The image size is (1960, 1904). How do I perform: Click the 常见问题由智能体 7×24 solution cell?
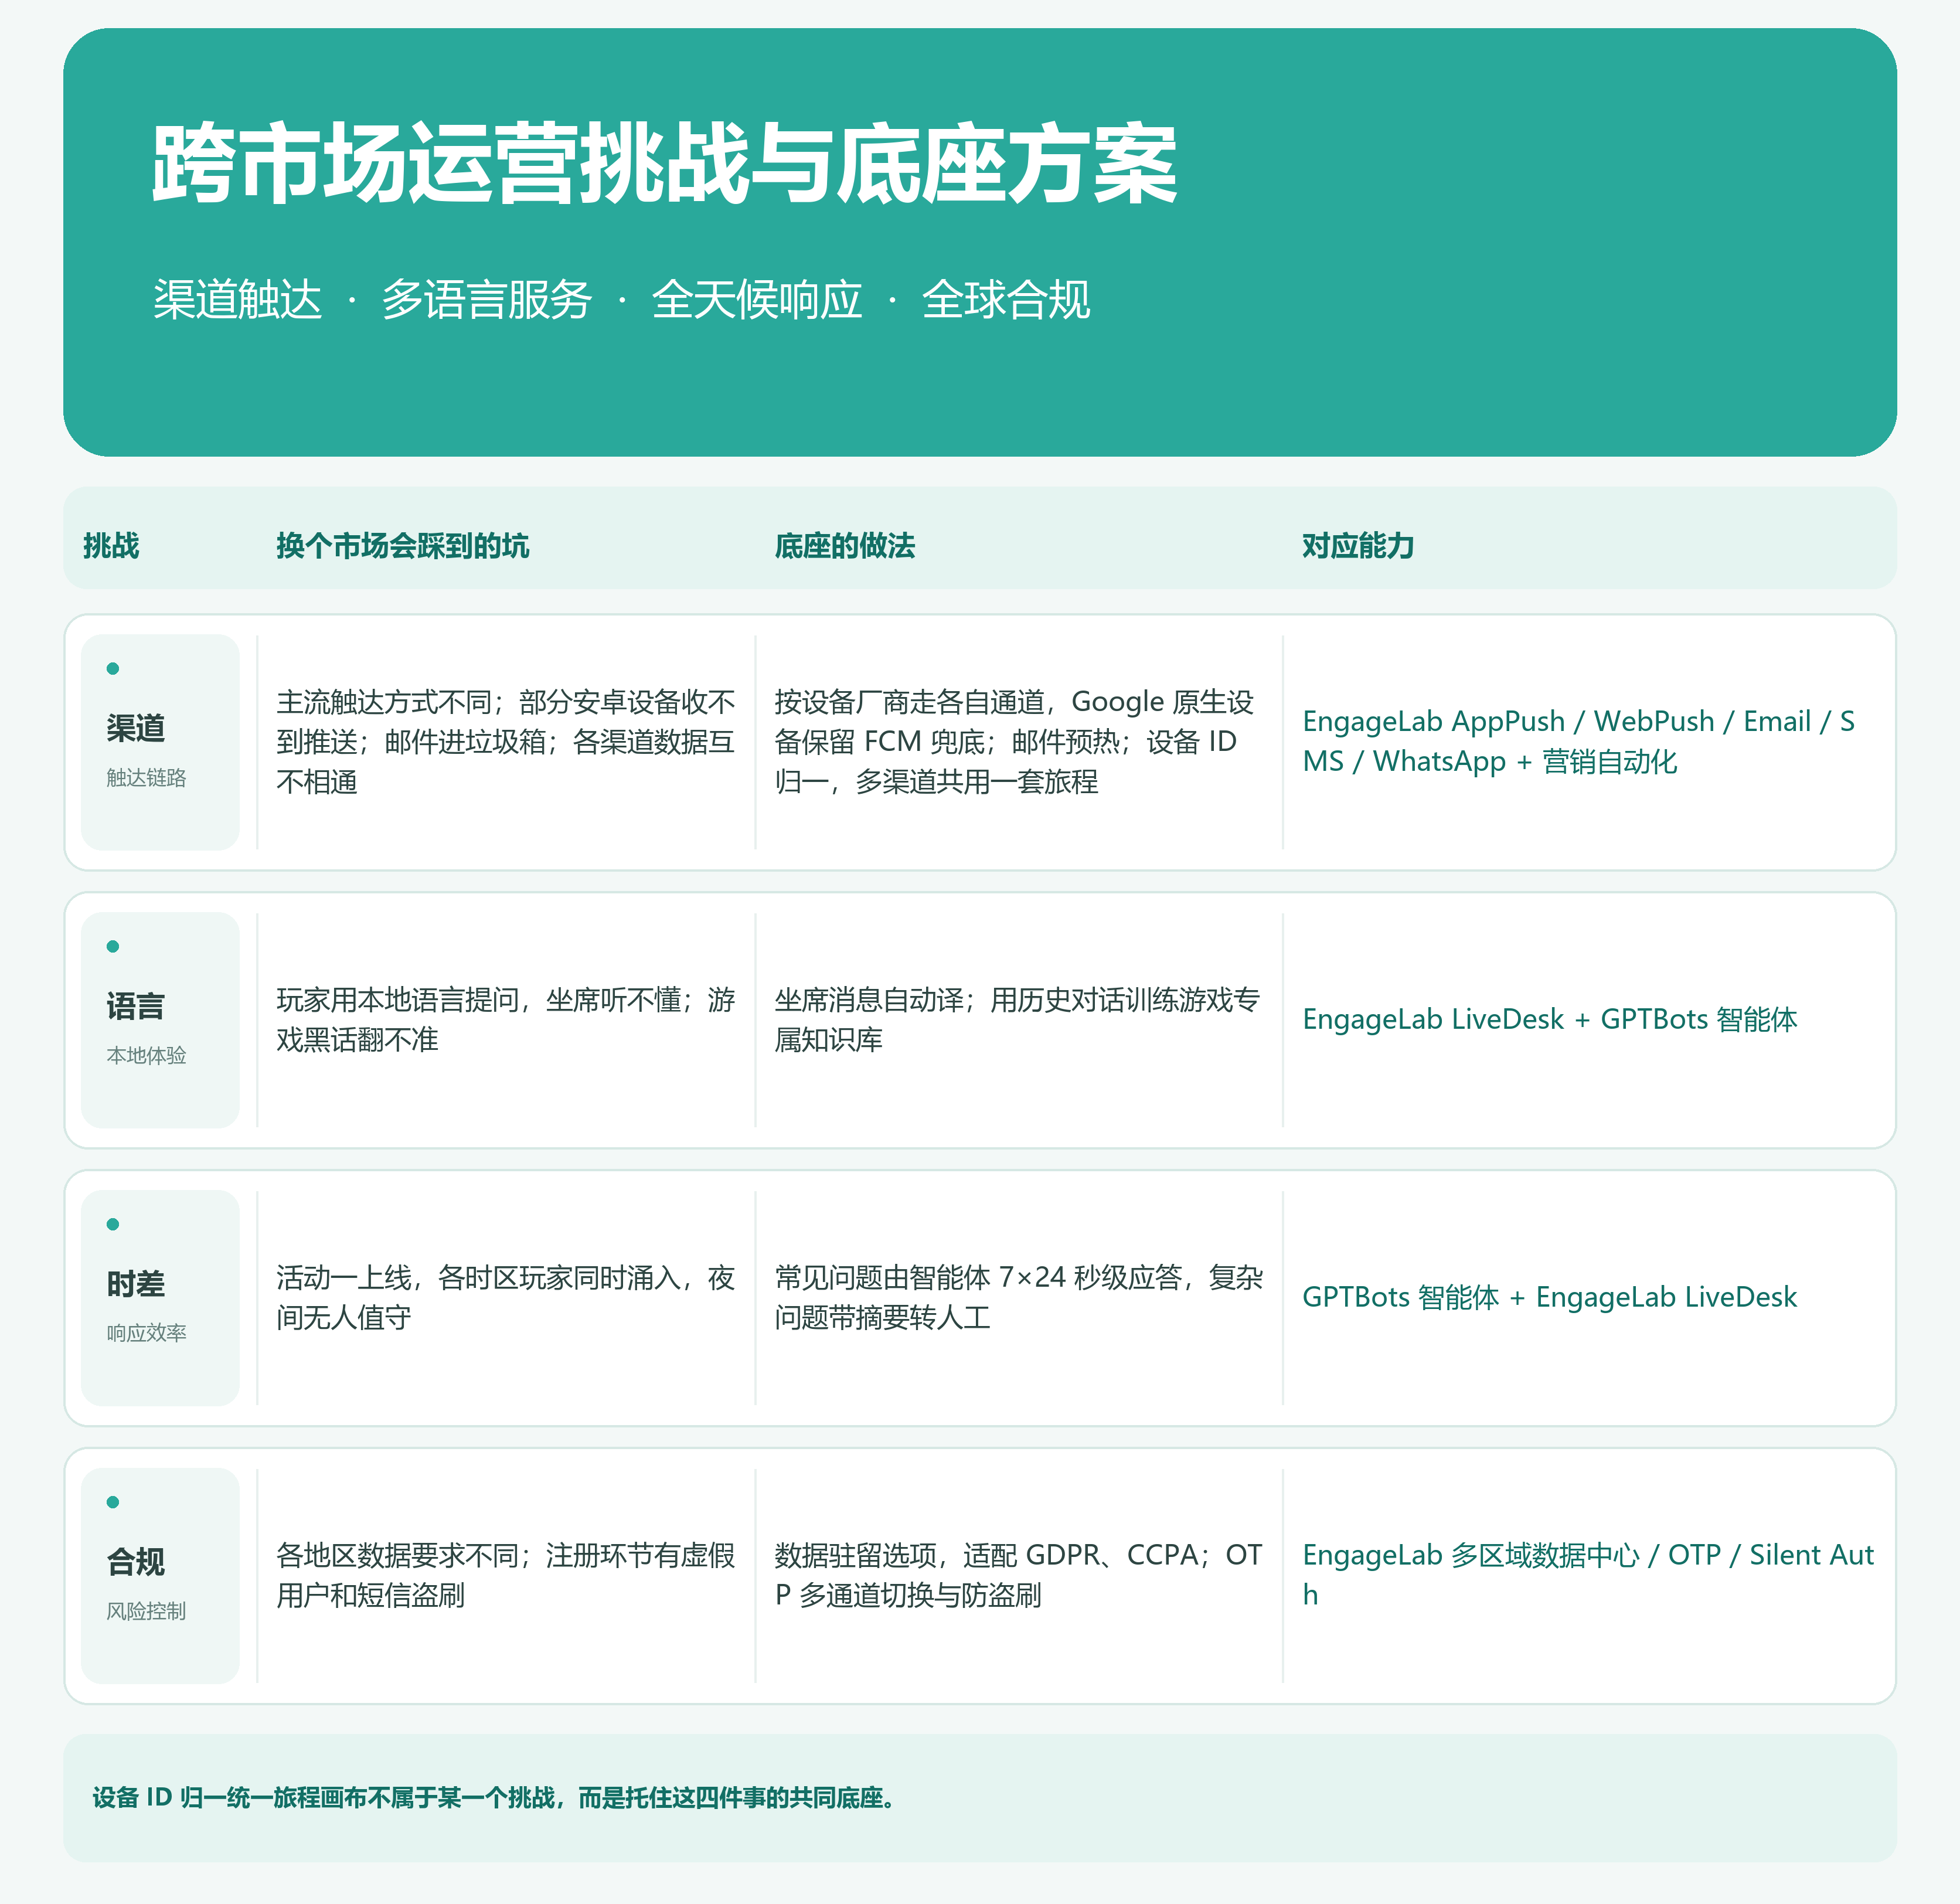point(1018,1297)
